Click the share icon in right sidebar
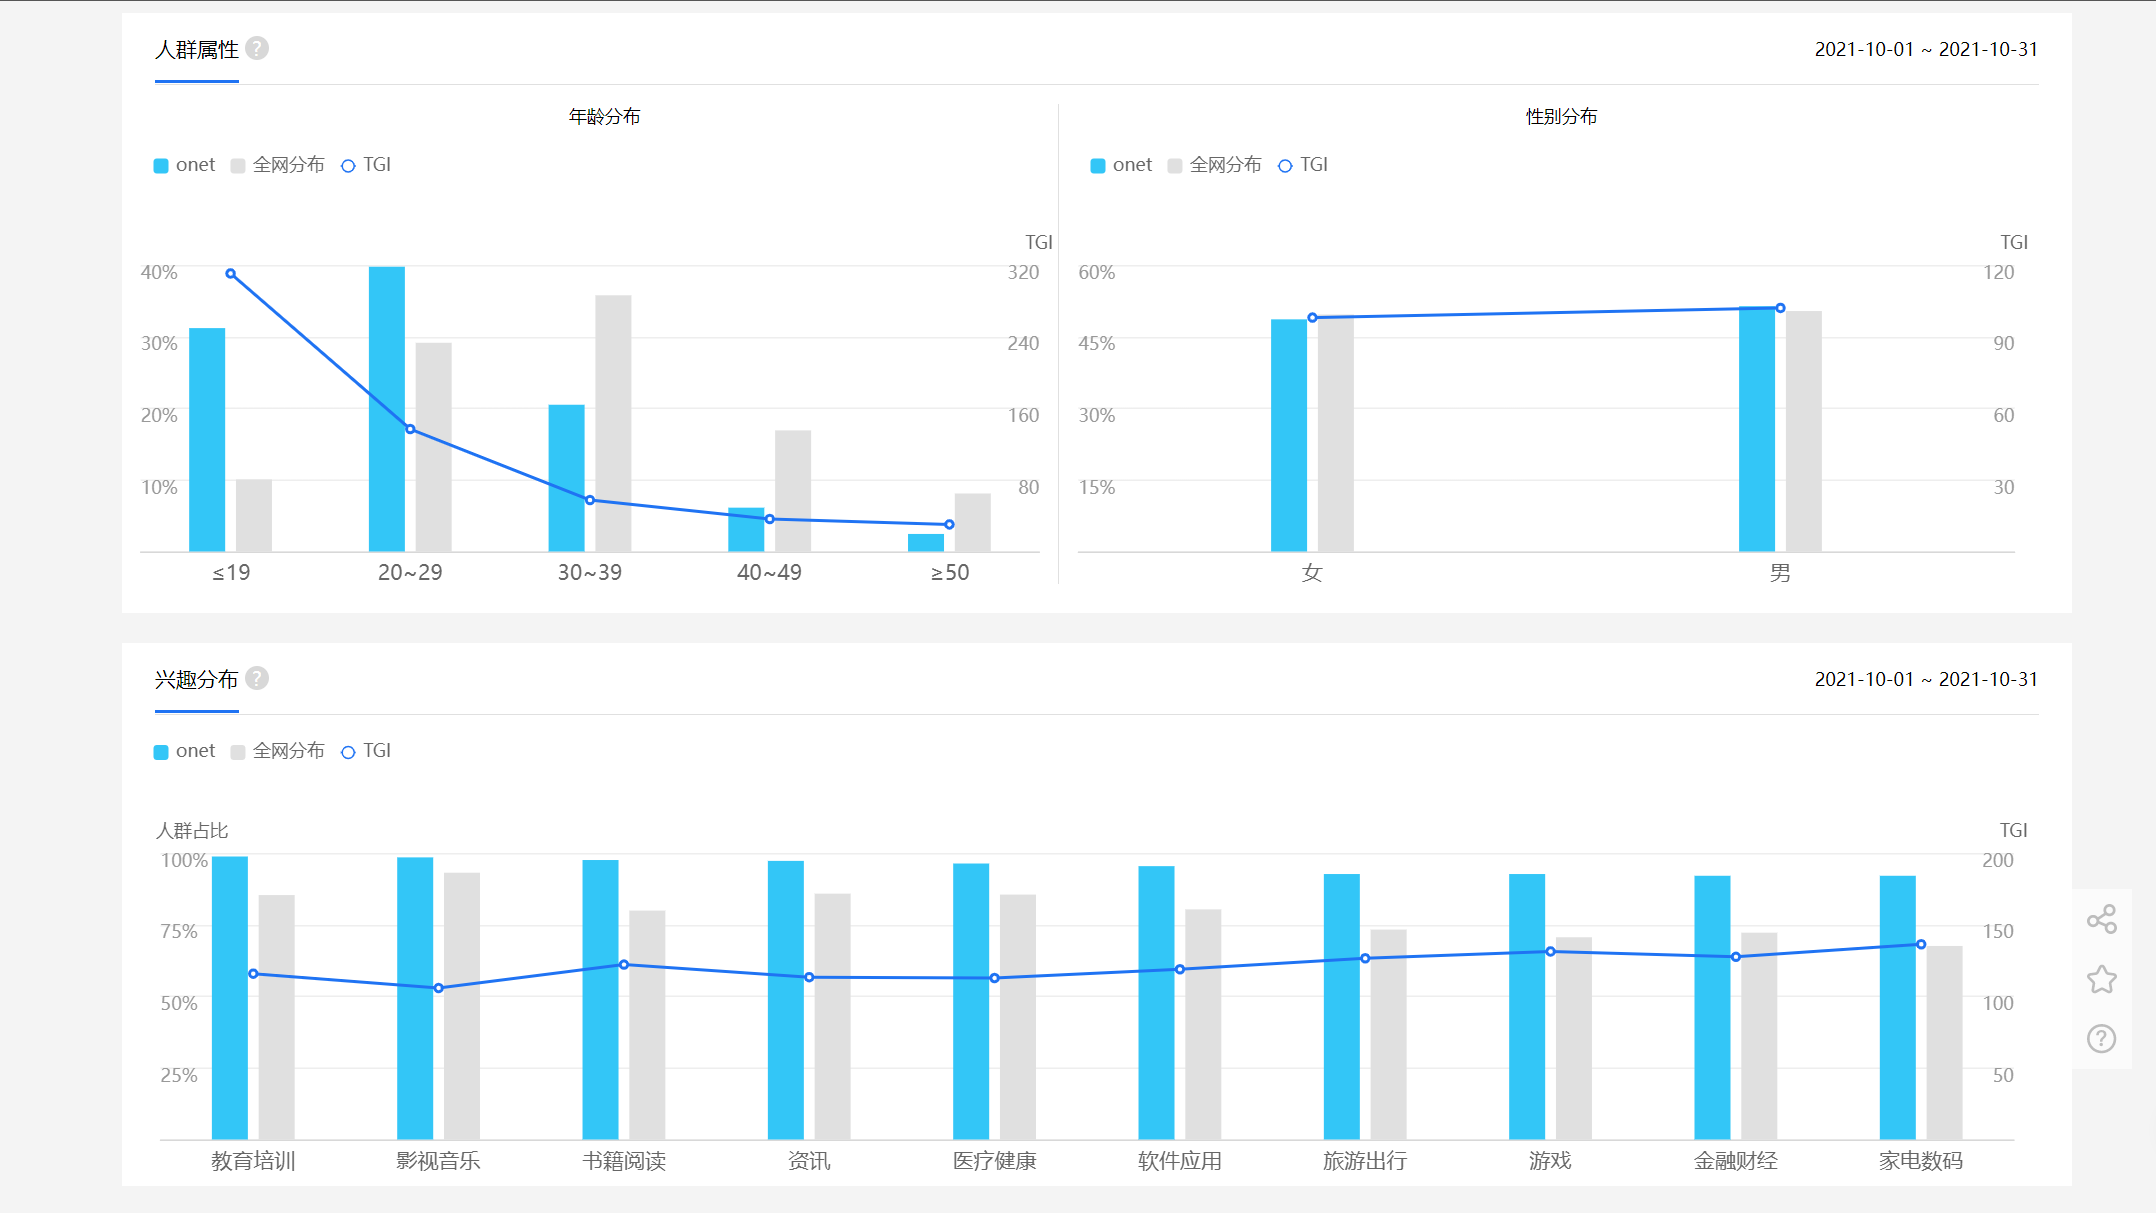This screenshot has height=1213, width=2156. [x=2101, y=919]
